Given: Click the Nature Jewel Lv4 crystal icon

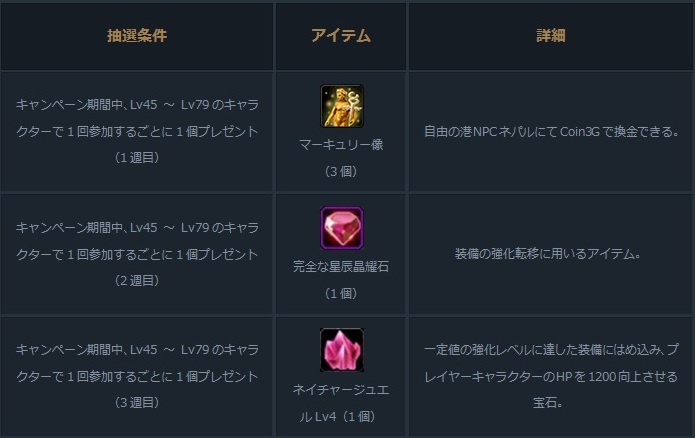Looking at the screenshot, I should [x=341, y=350].
